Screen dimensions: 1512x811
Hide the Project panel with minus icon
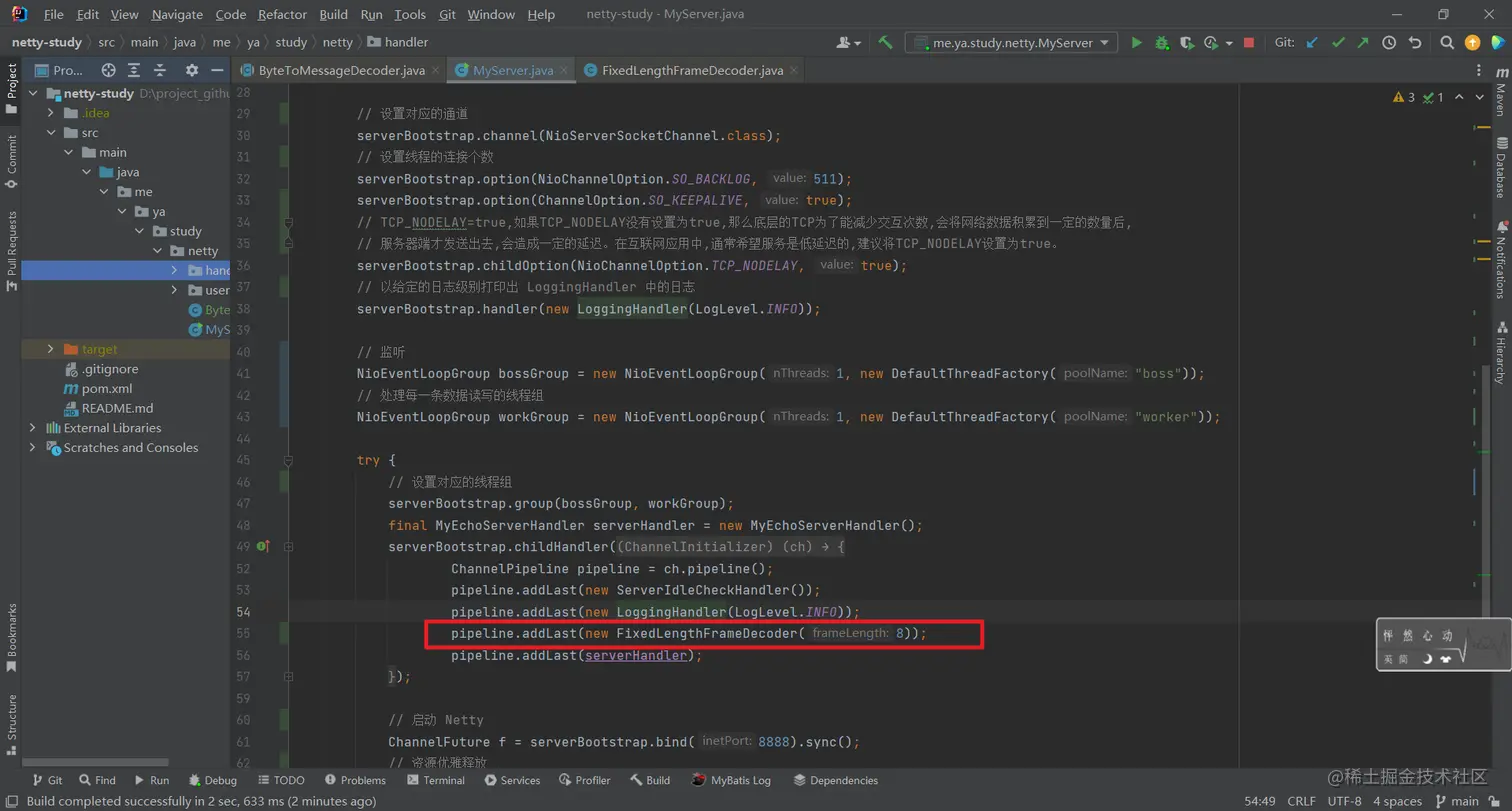(x=217, y=70)
